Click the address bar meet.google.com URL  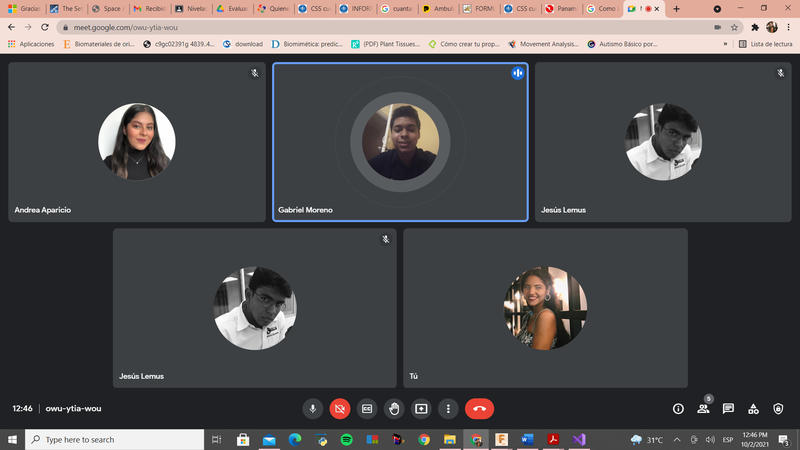pos(126,28)
